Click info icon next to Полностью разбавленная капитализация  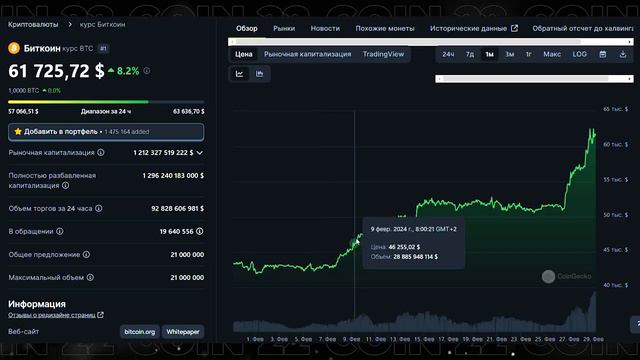[65, 185]
